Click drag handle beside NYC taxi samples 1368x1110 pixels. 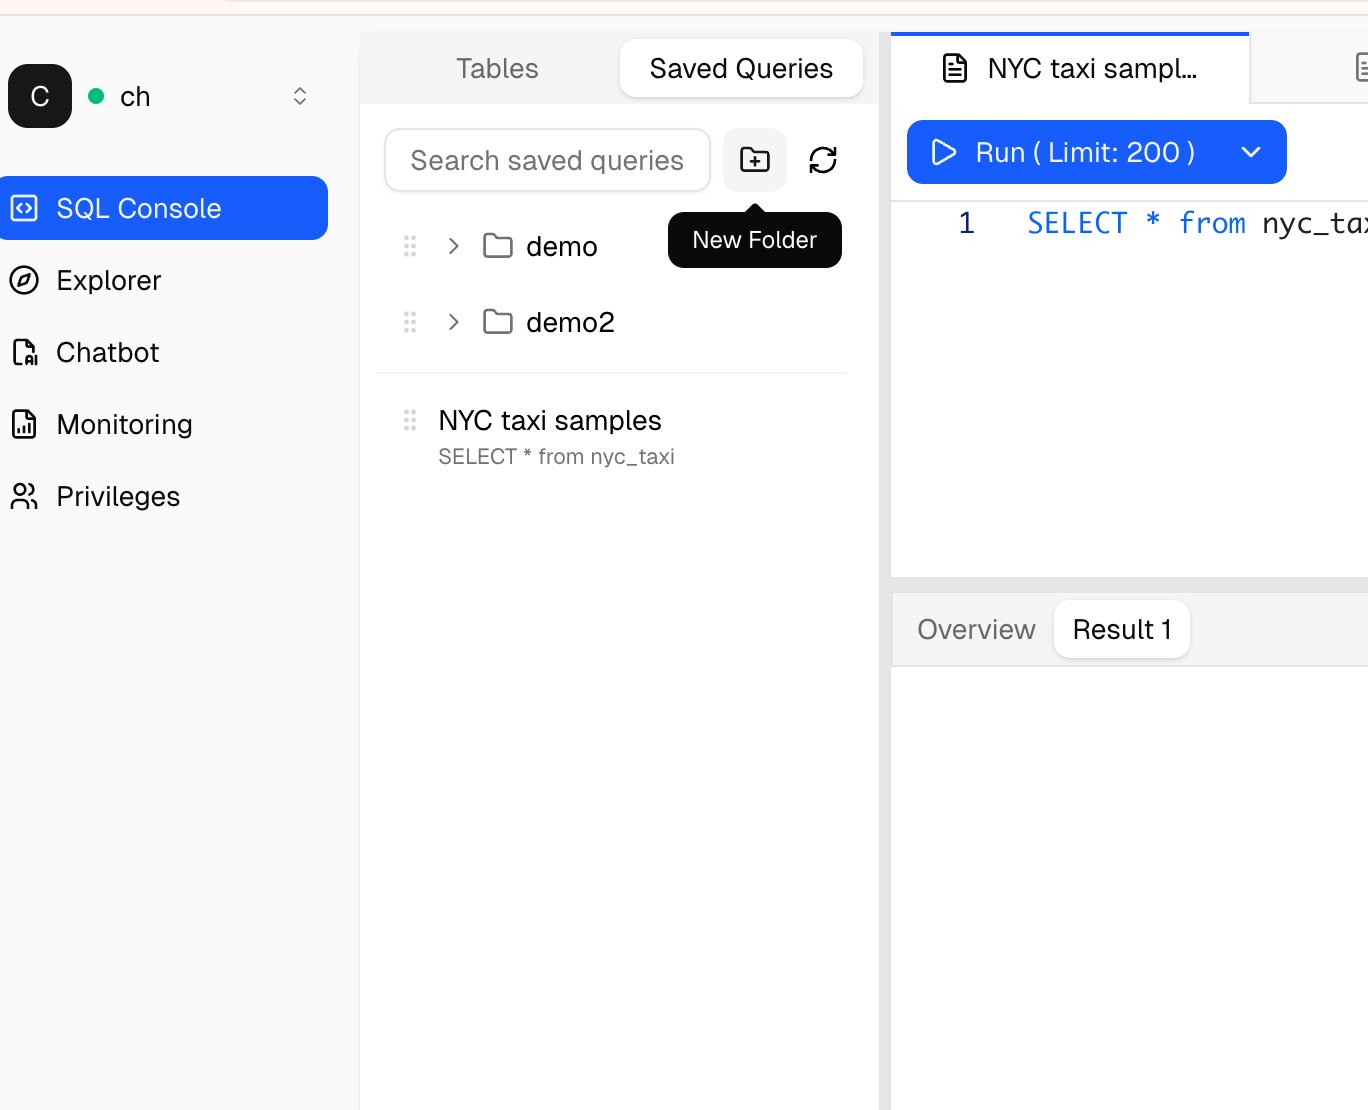pos(410,421)
